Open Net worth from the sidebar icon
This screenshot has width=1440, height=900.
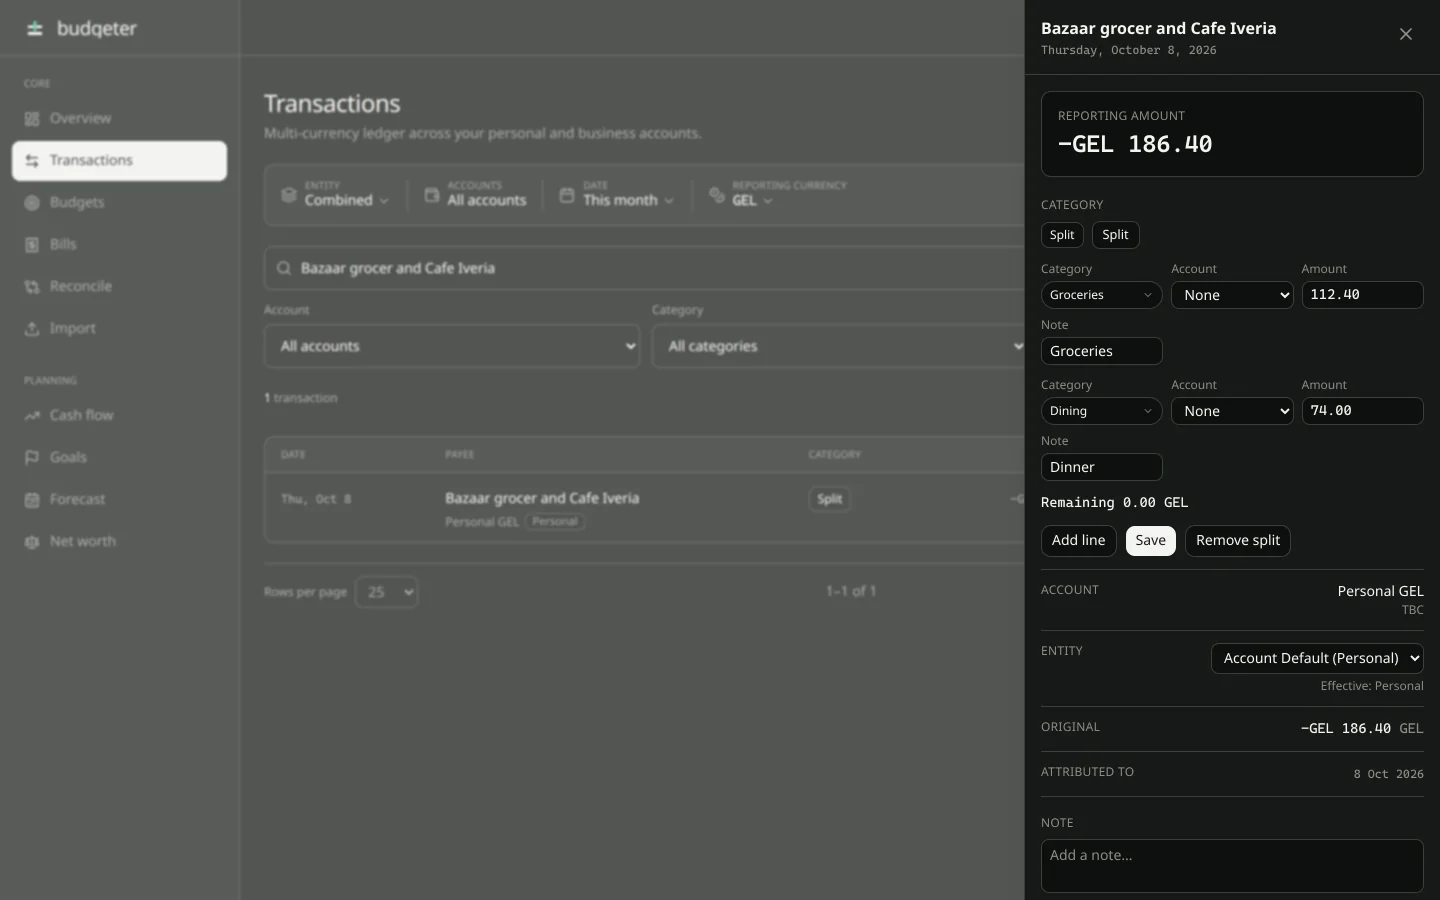point(32,541)
